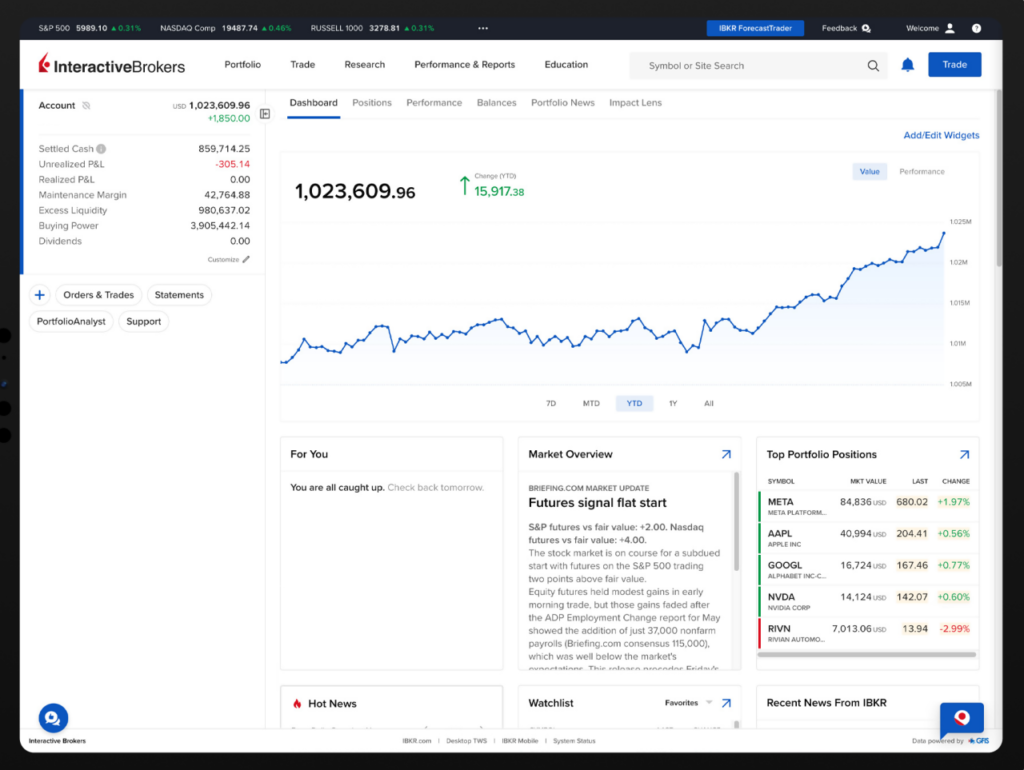Switch to the Positions tab
The height and width of the screenshot is (770, 1024).
(x=372, y=103)
